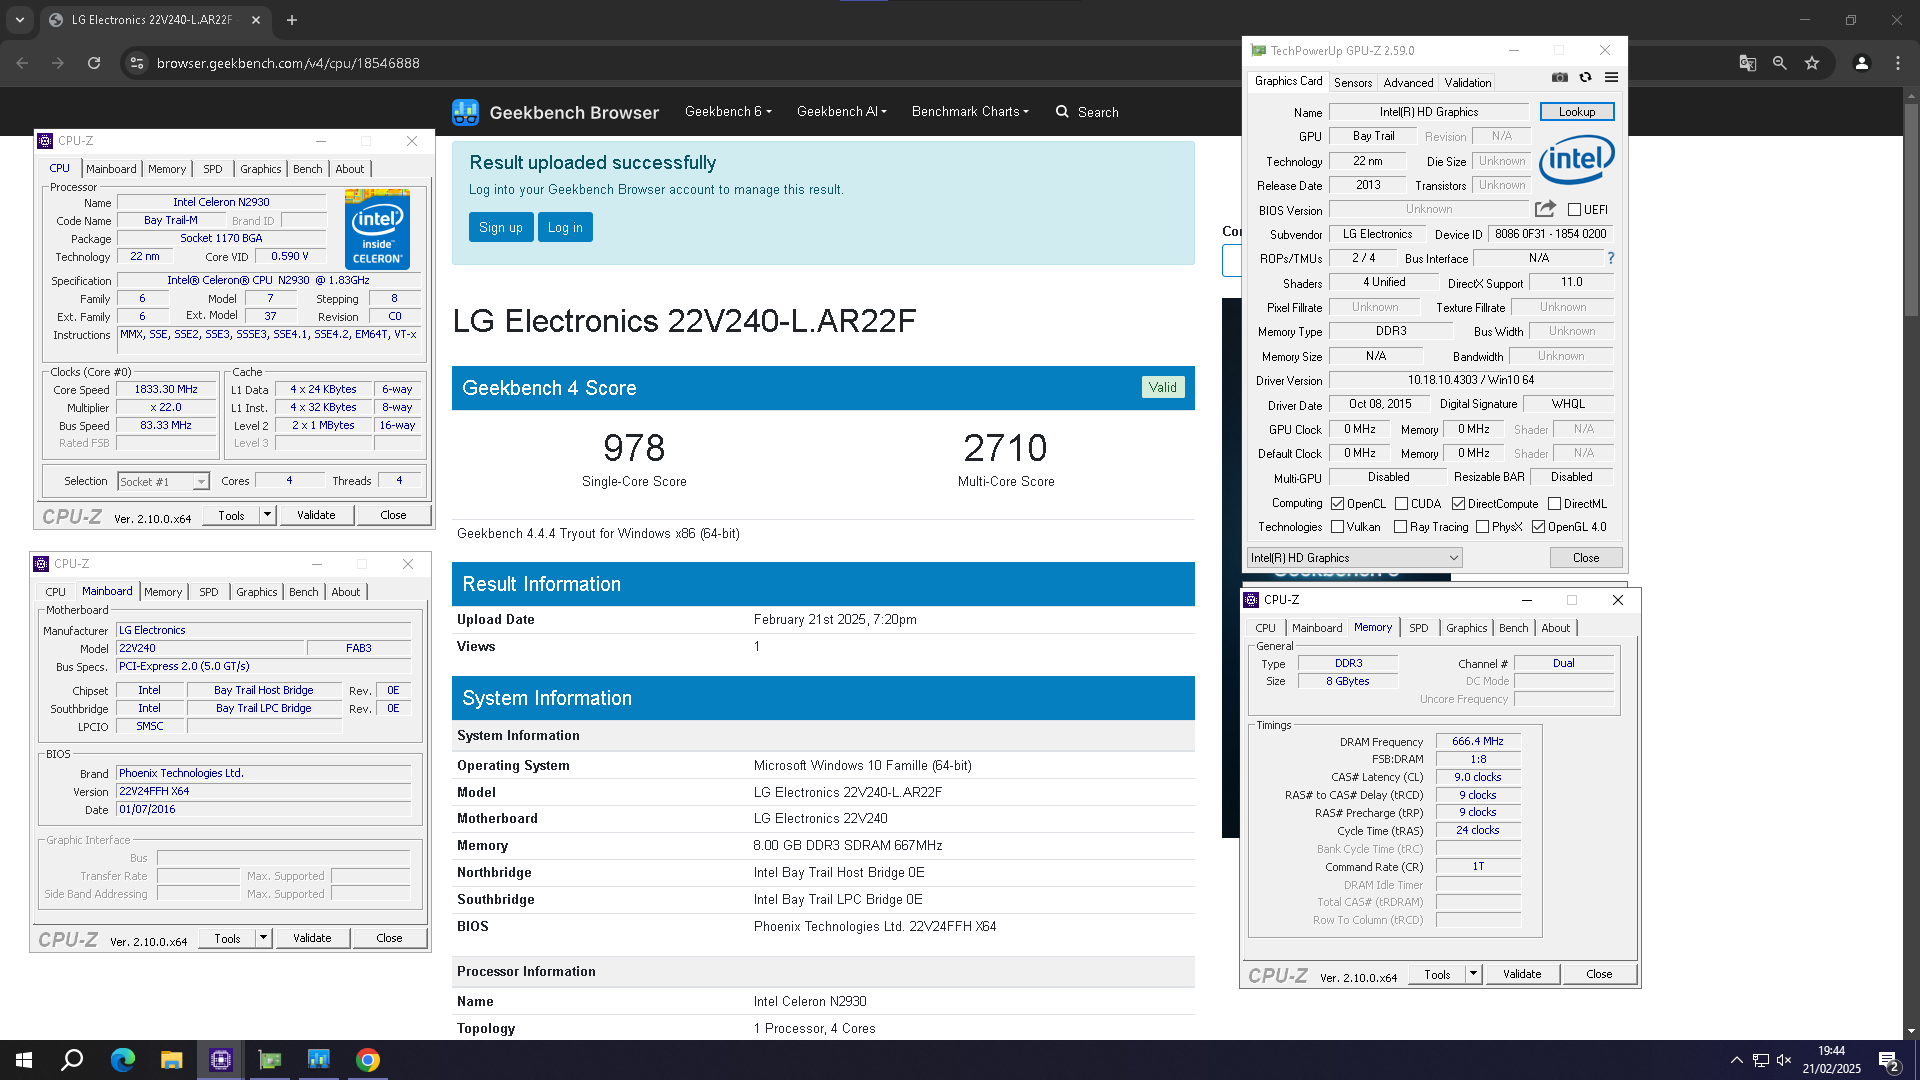
Task: Open SPD tab in CPU-Z Mainboard window
Action: click(x=208, y=592)
